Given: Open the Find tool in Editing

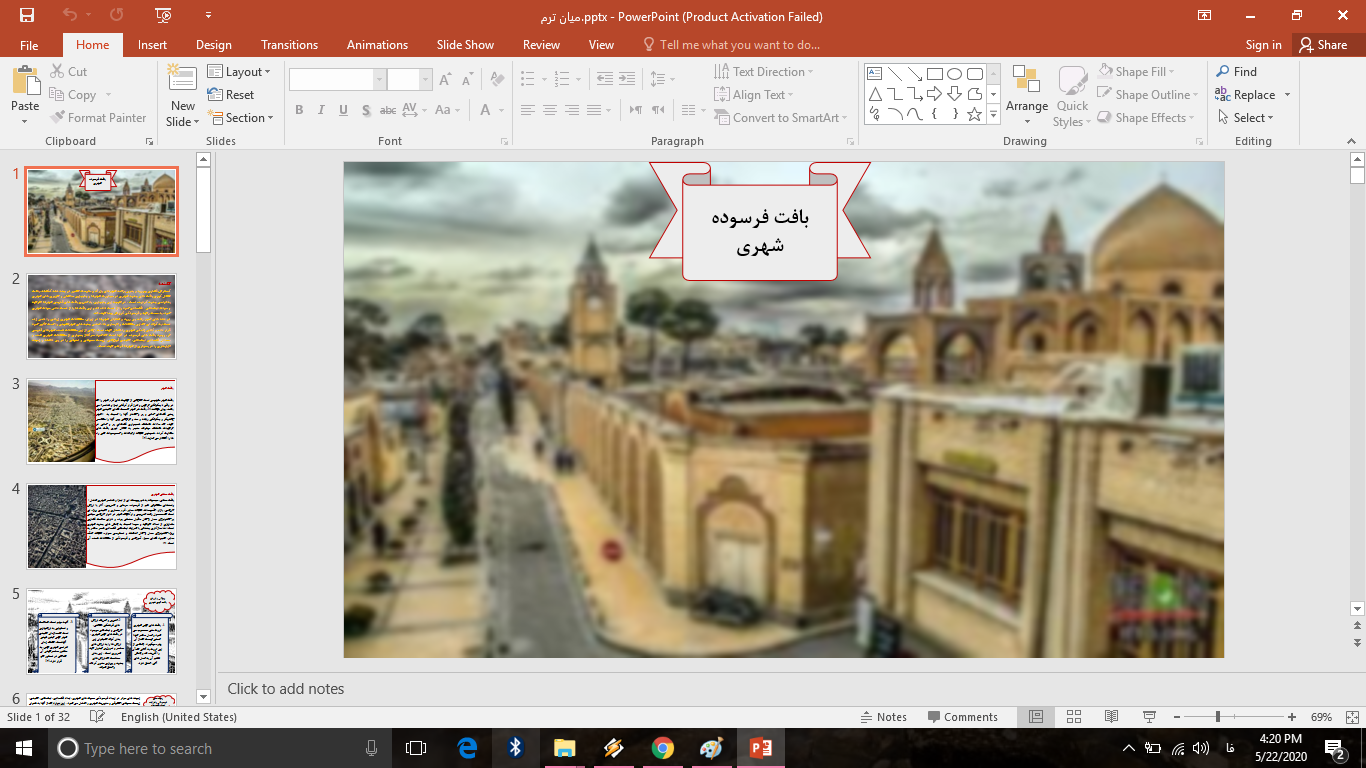Looking at the screenshot, I should pos(1236,72).
